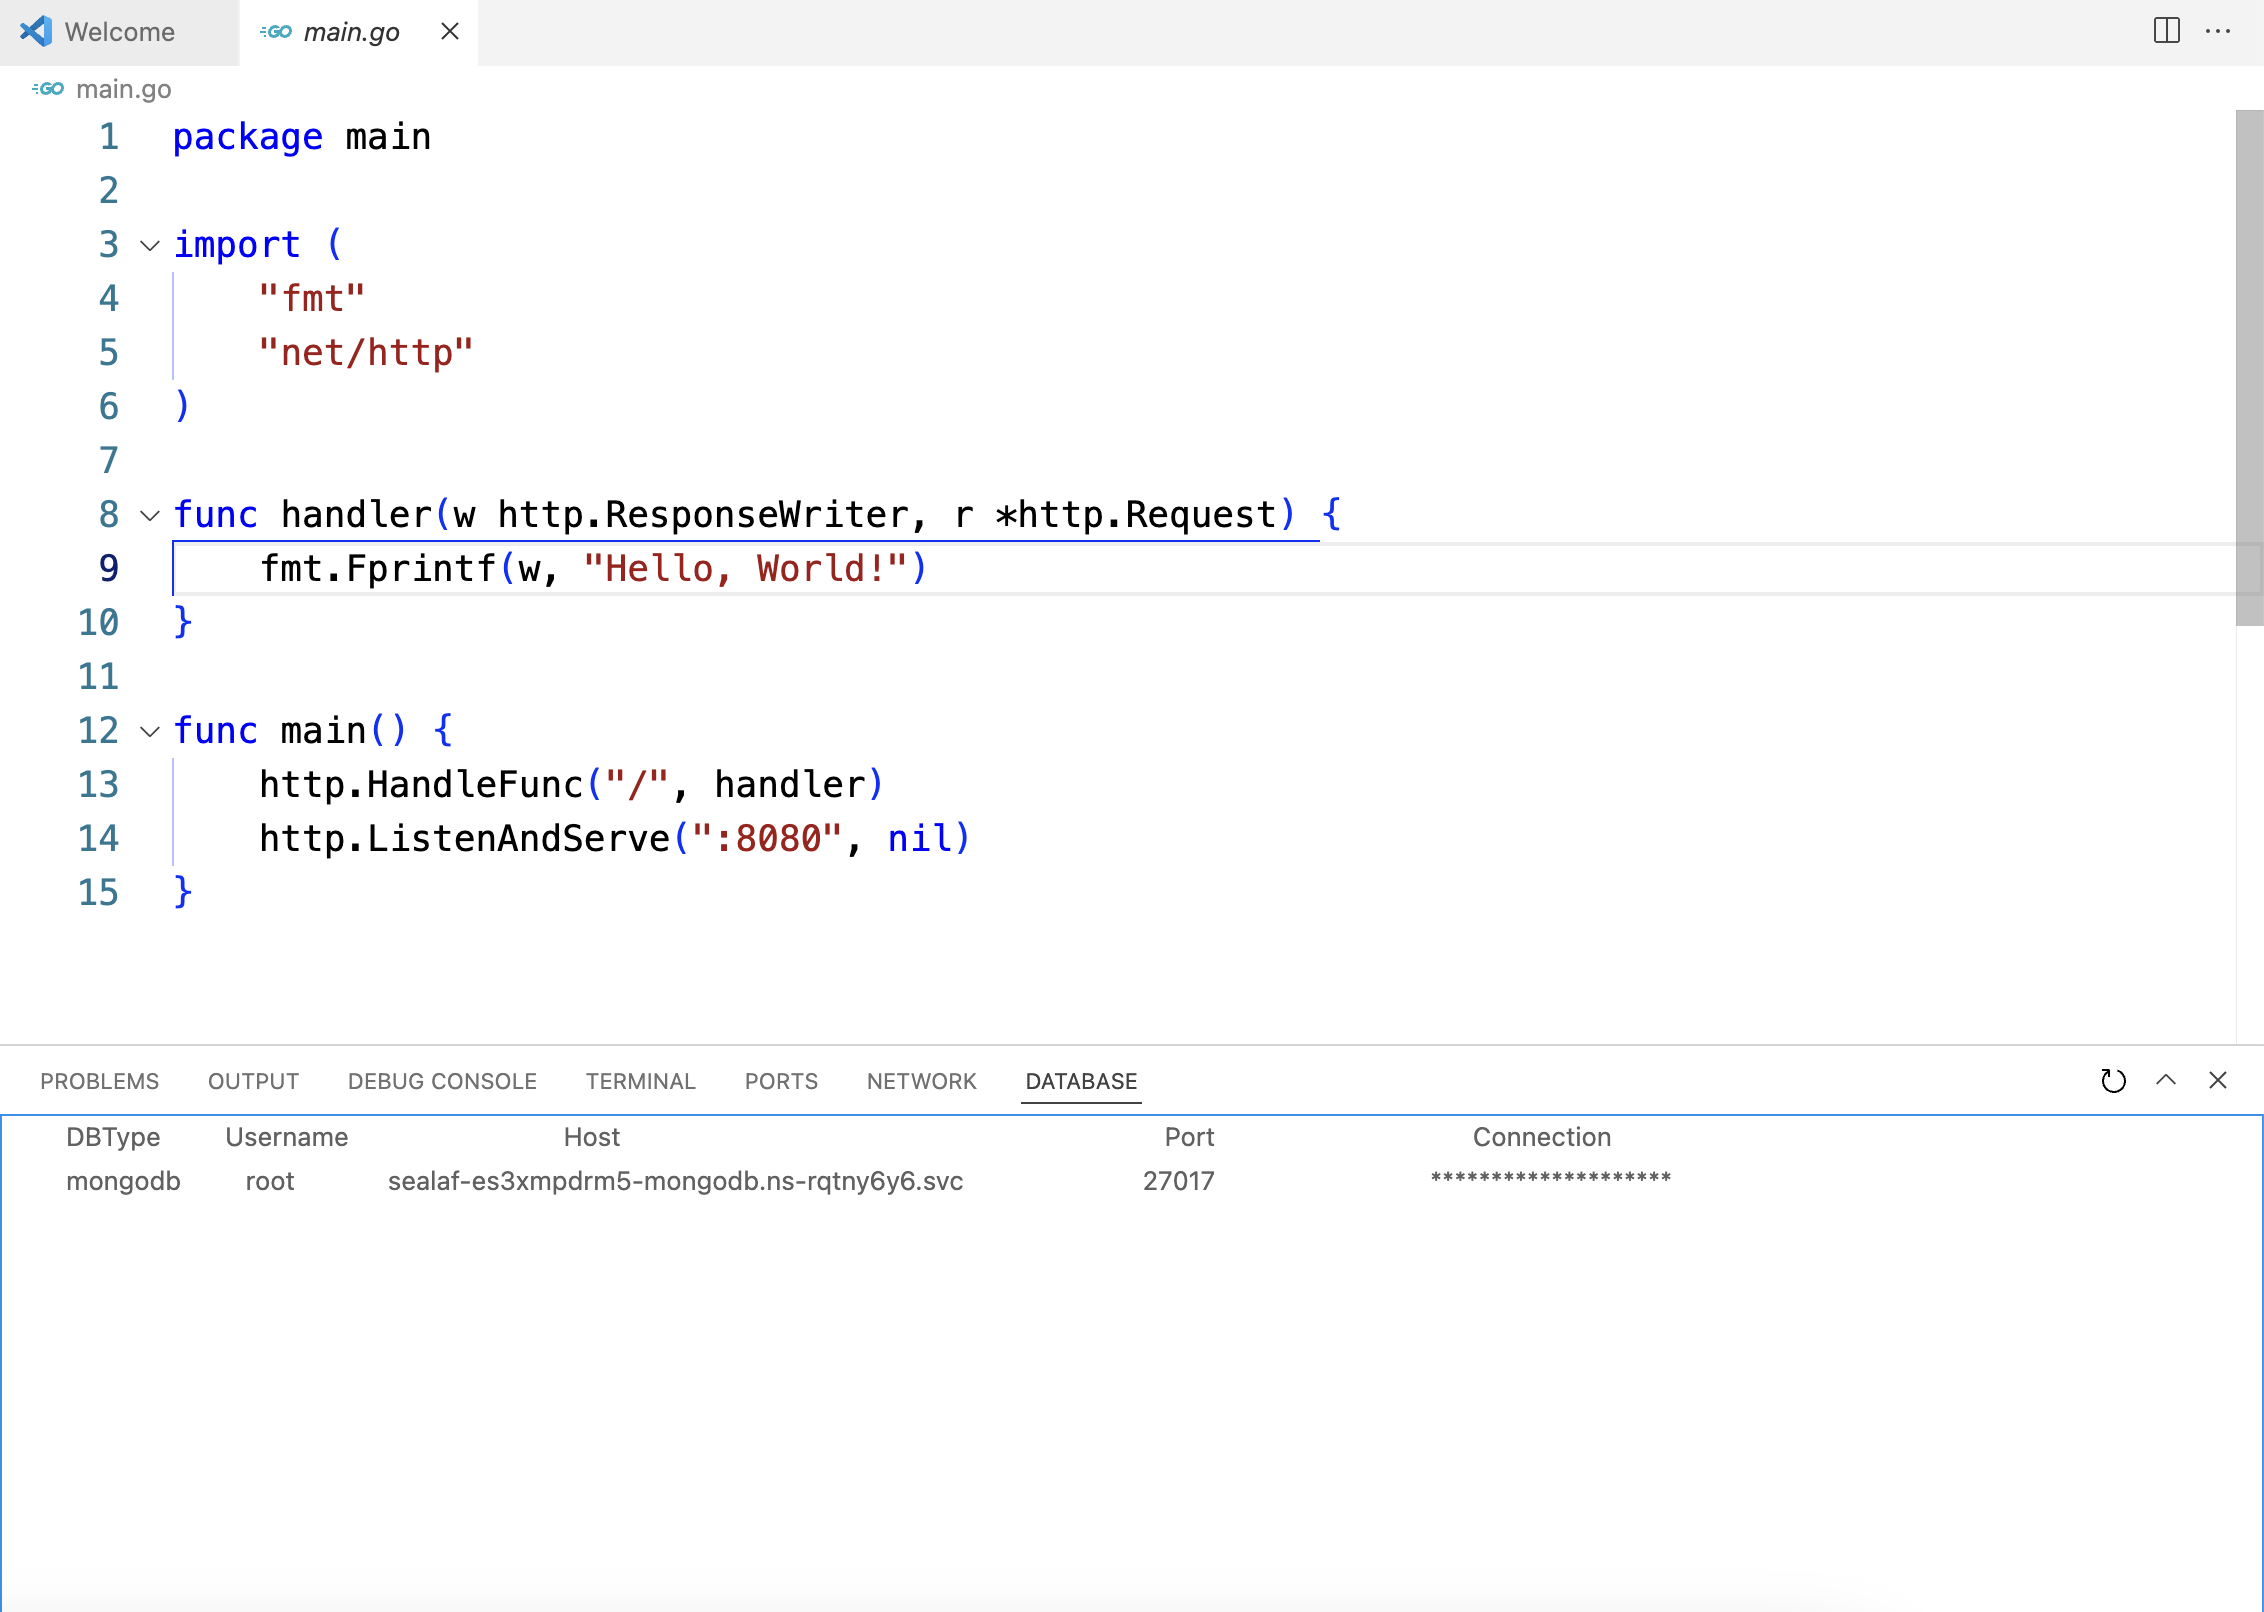Viewport: 2264px width, 1612px height.
Task: Close the main.go editor tab
Action: [x=450, y=31]
